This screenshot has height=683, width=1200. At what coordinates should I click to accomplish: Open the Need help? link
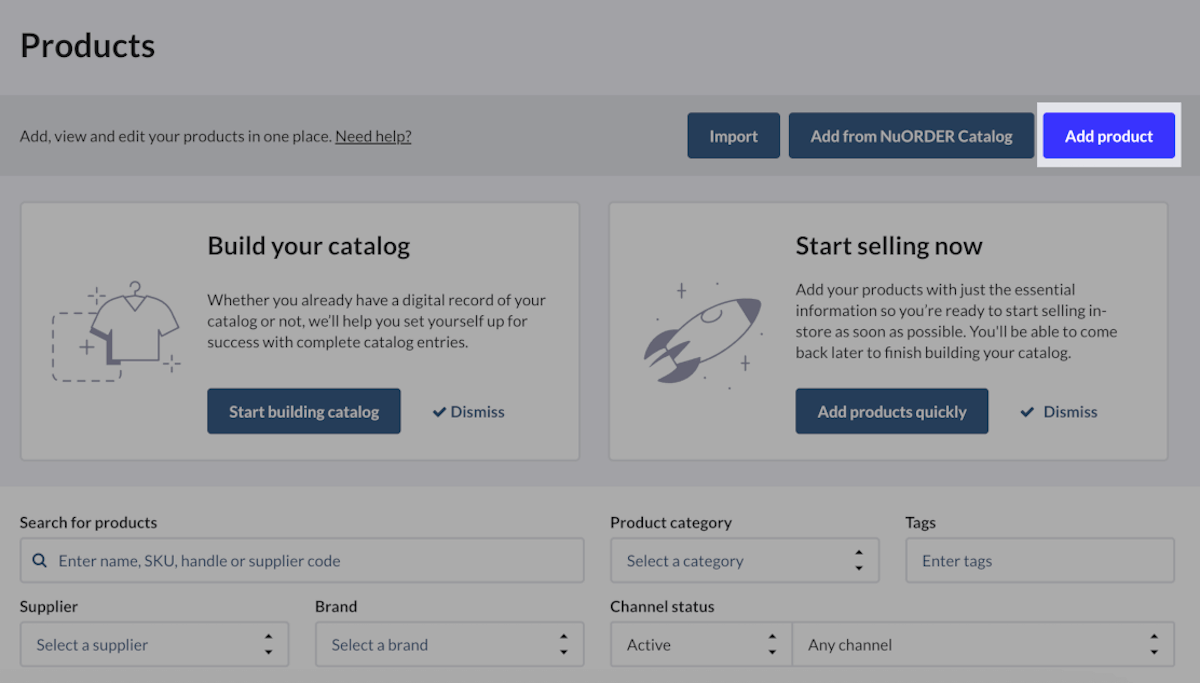tap(373, 136)
